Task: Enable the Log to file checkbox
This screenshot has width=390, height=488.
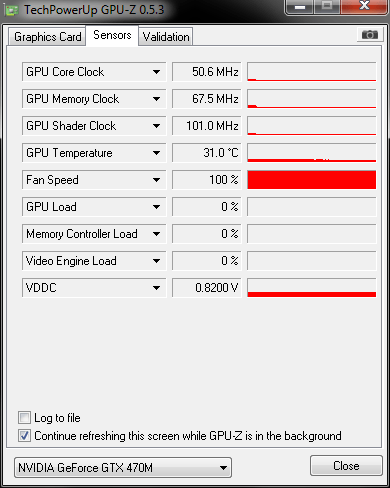Action: (x=24, y=418)
